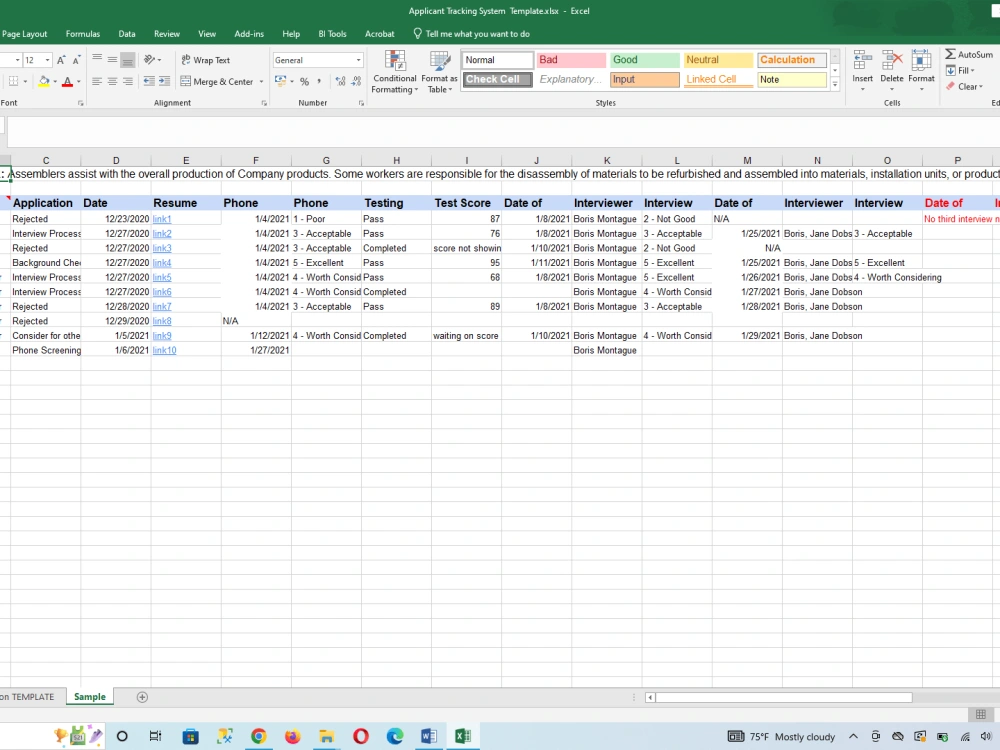Open the General number format dropdown
The image size is (1000, 750).
tap(358, 60)
